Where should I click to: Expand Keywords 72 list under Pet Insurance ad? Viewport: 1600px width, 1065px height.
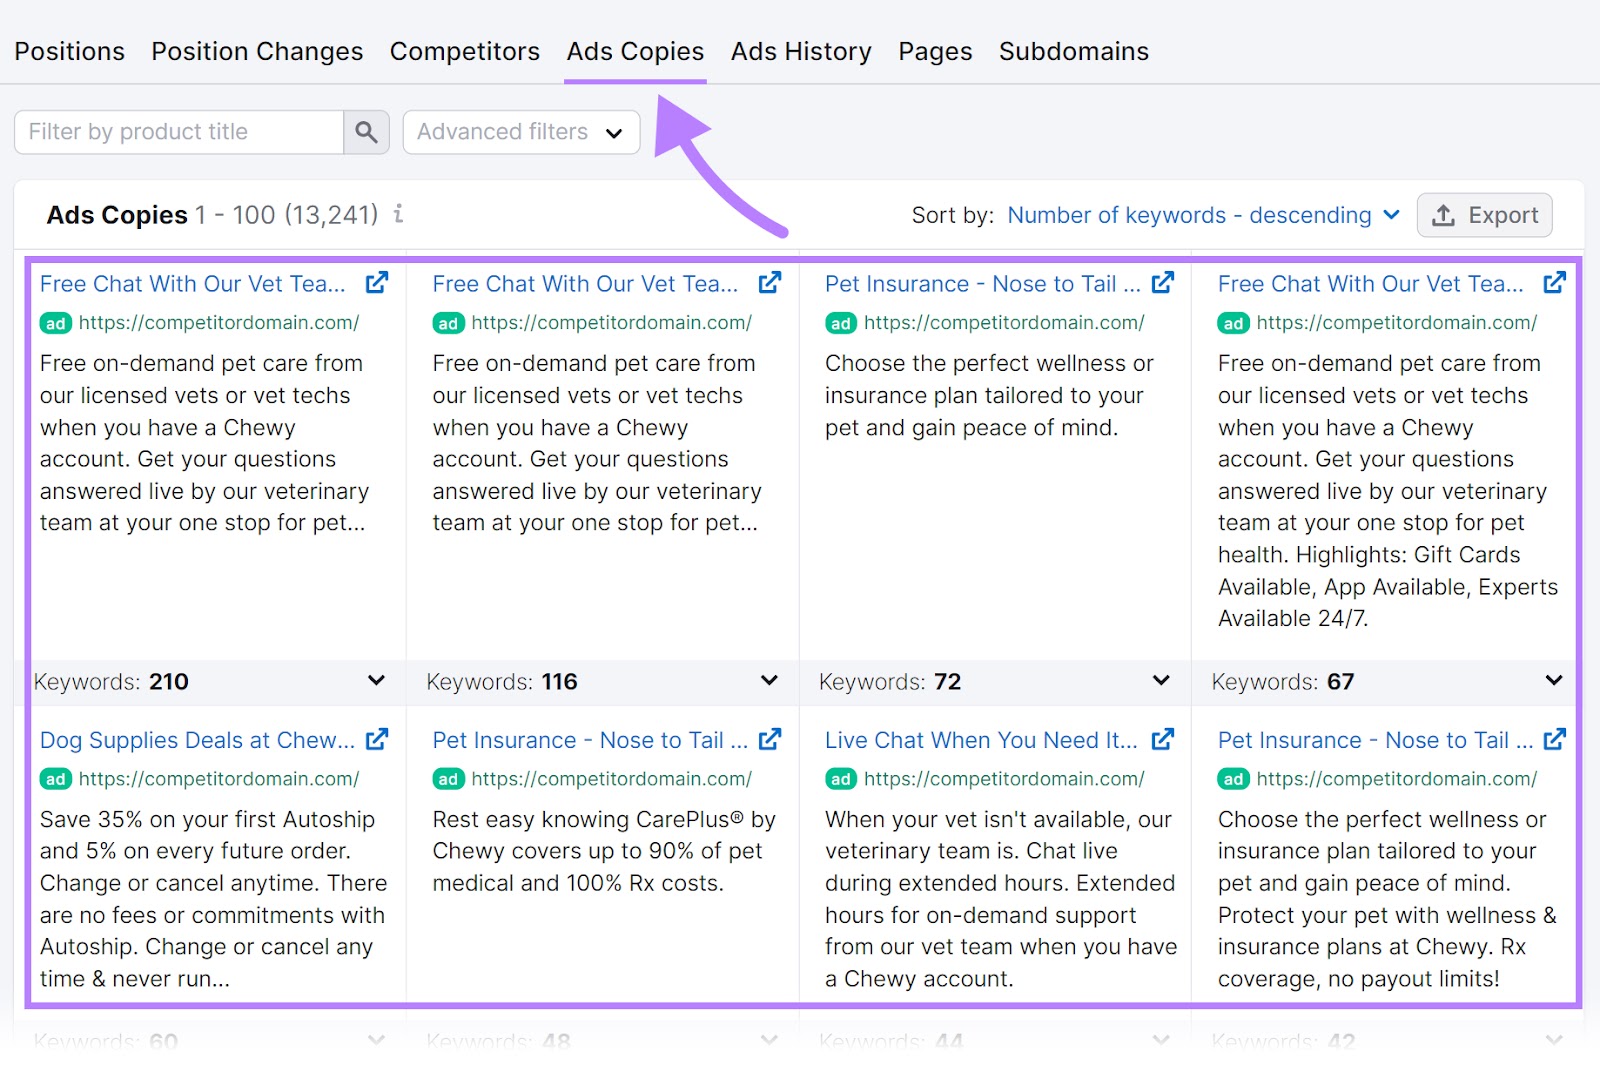(1160, 681)
